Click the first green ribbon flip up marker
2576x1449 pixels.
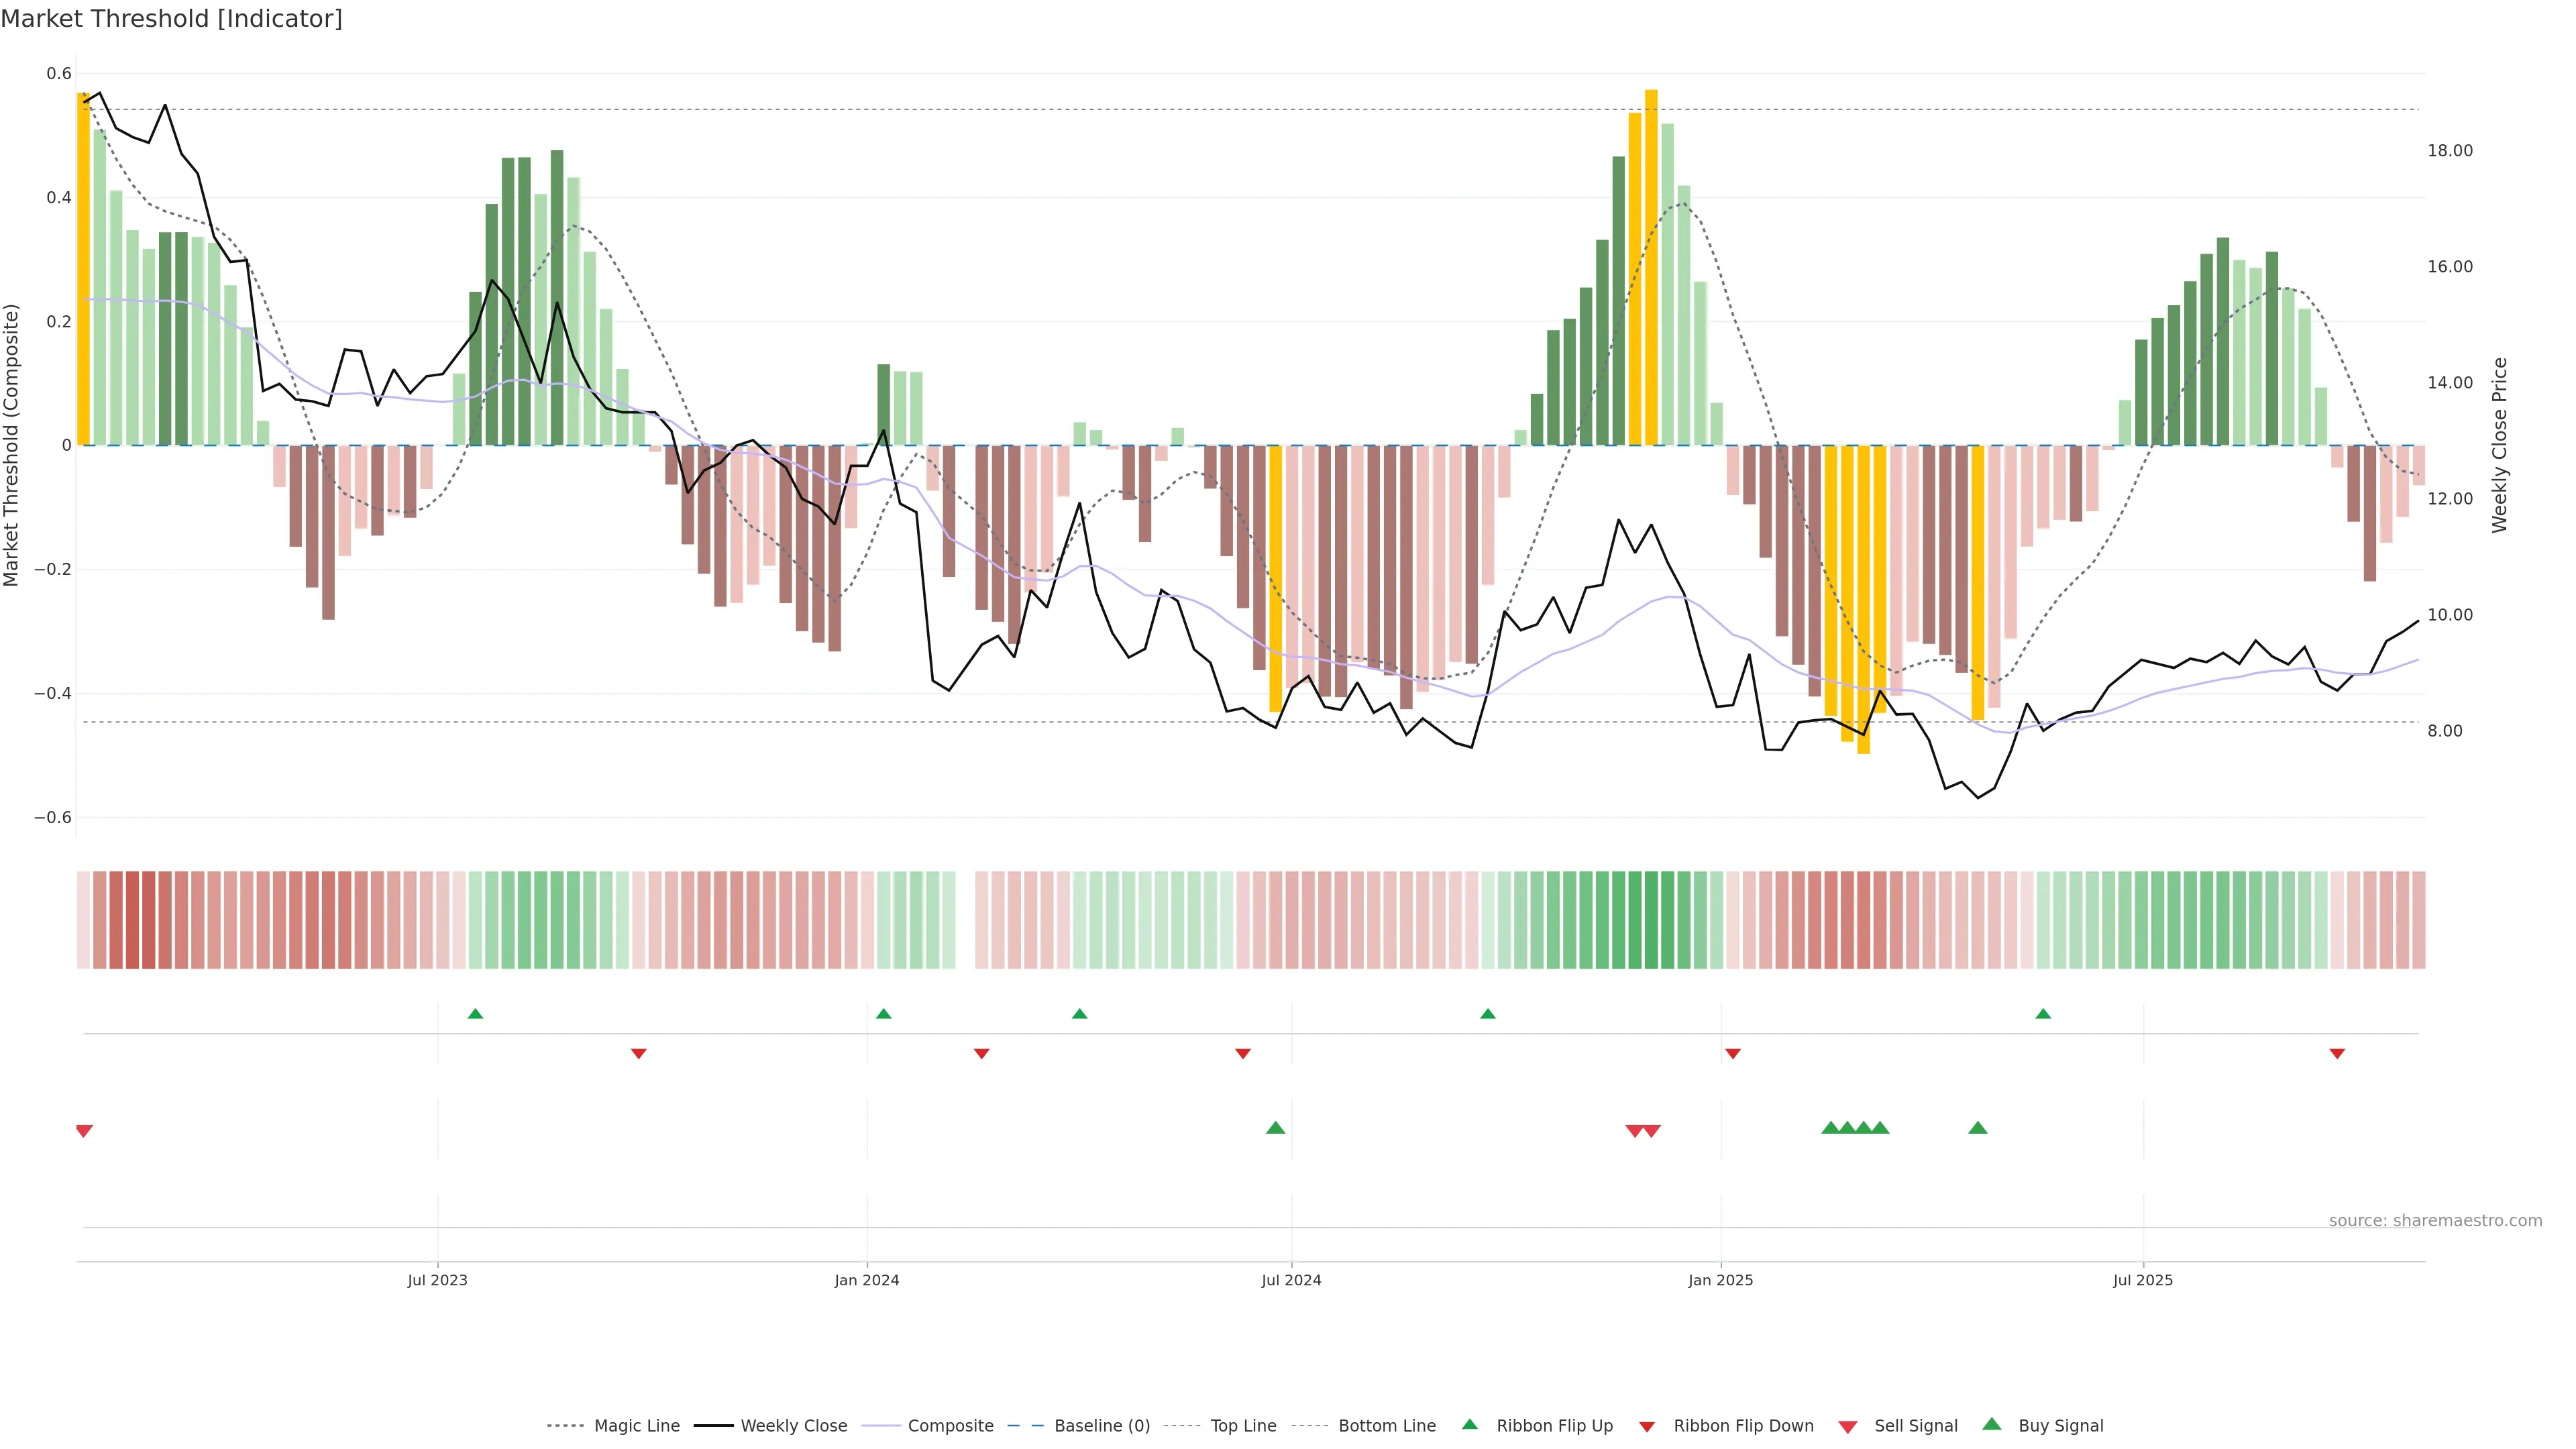coord(475,1014)
